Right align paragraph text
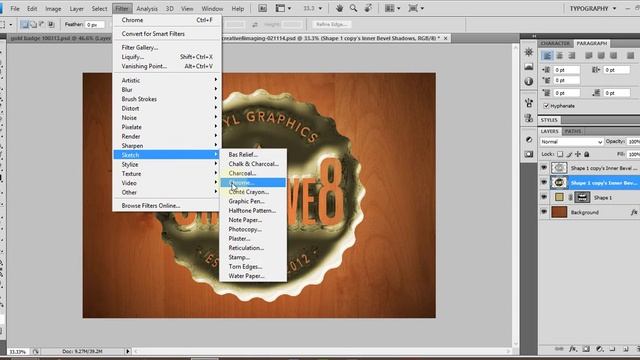 pyautogui.click(x=572, y=56)
